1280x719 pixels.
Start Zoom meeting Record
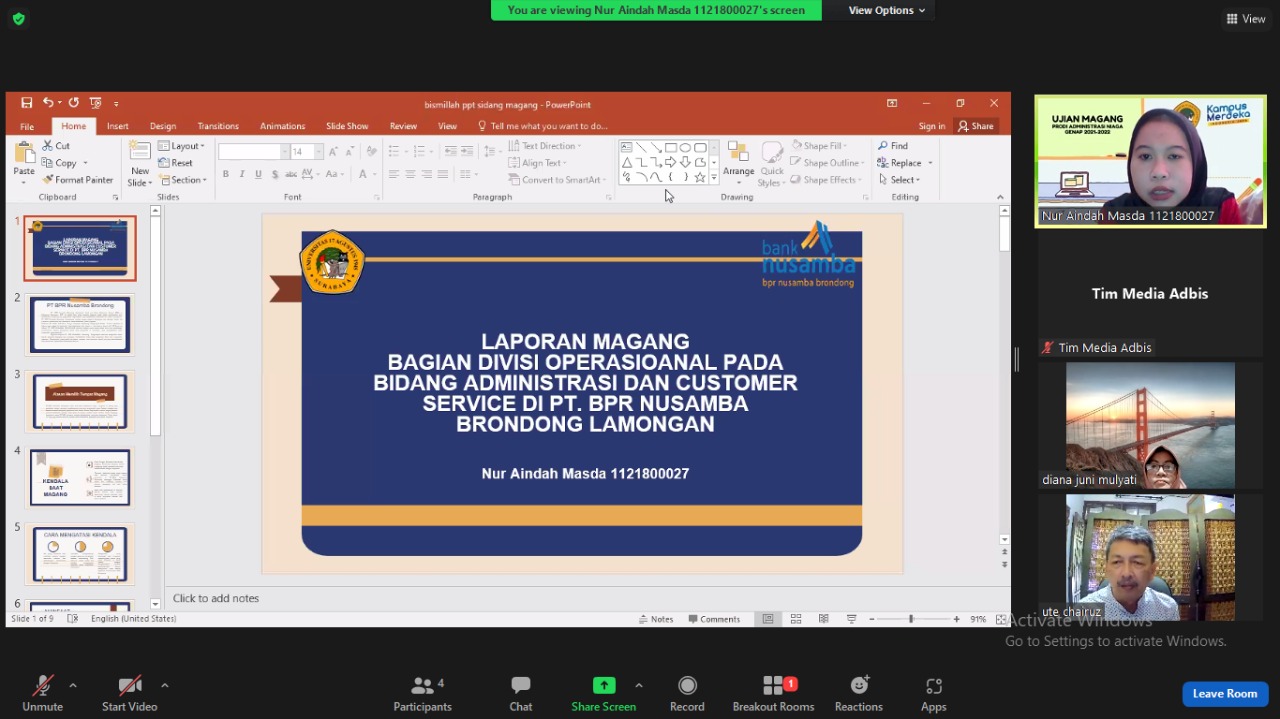tap(687, 694)
